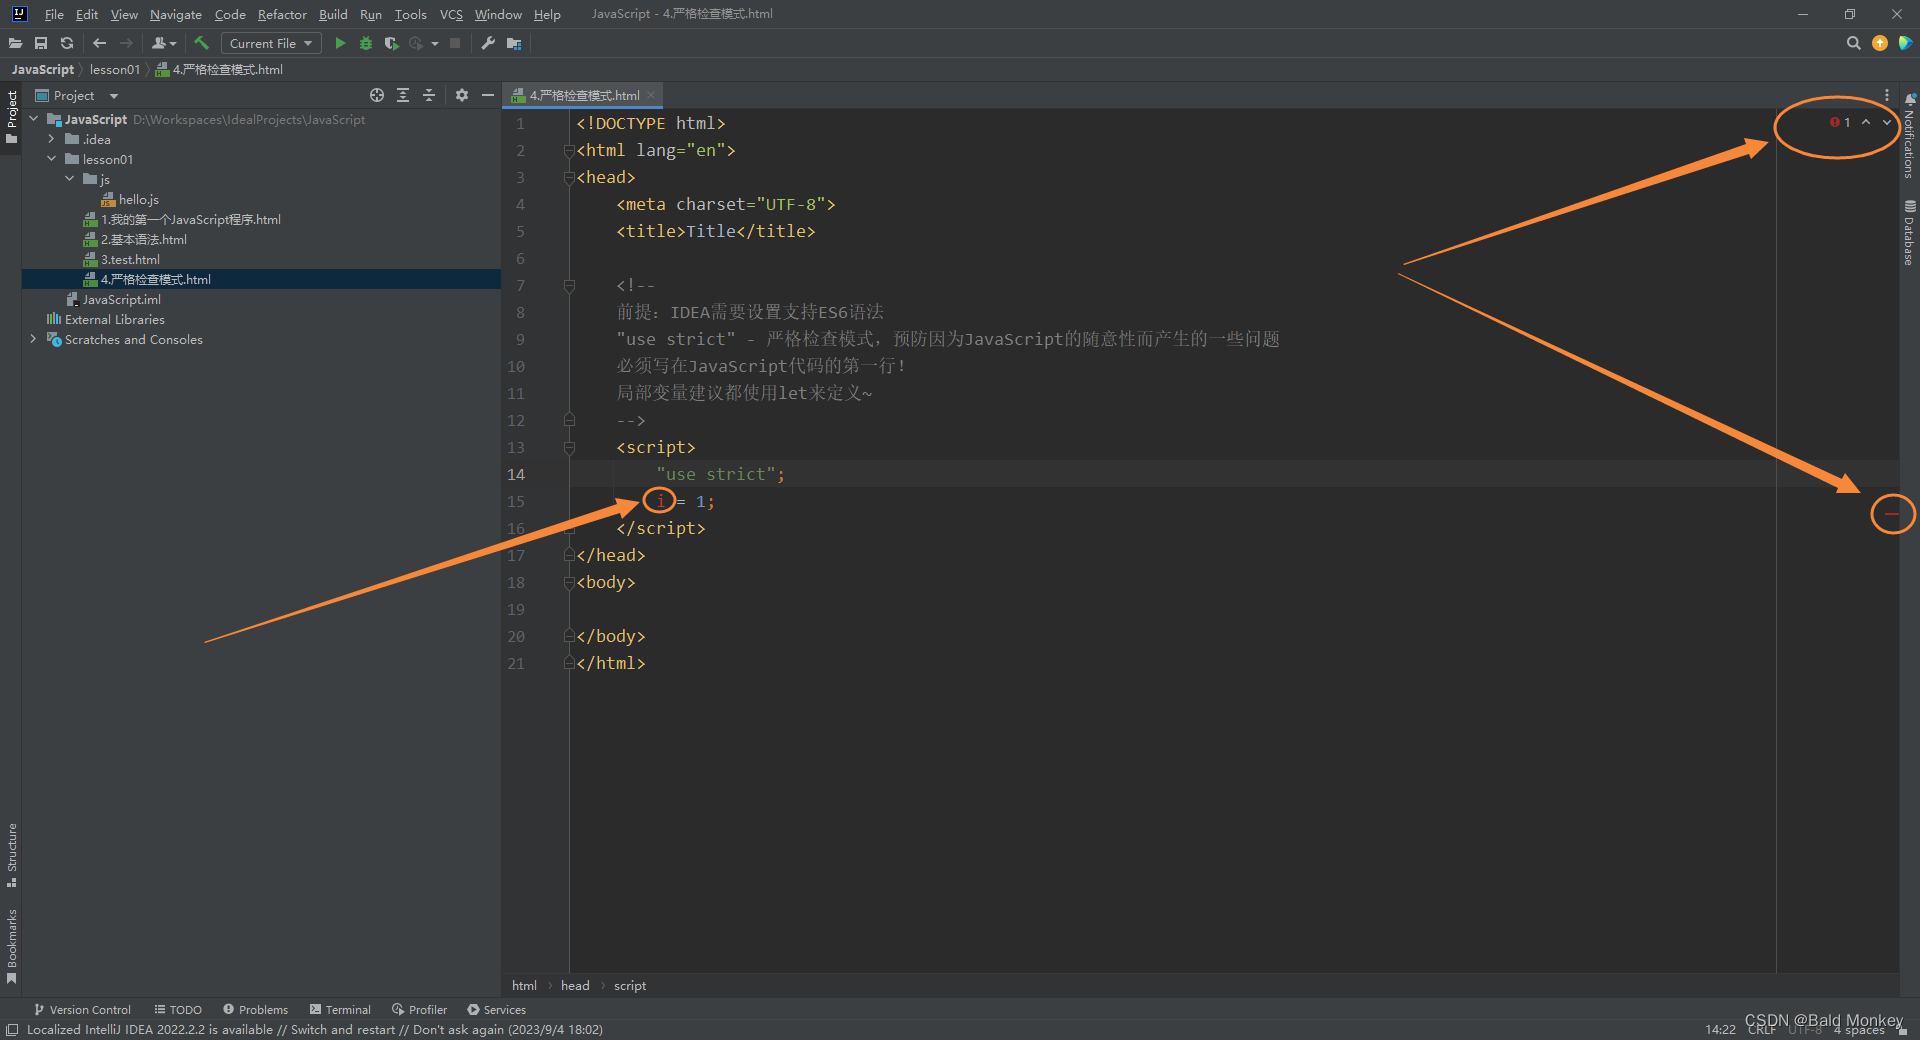Toggle the Notifications side panel
The image size is (1920, 1040).
tap(1909, 136)
